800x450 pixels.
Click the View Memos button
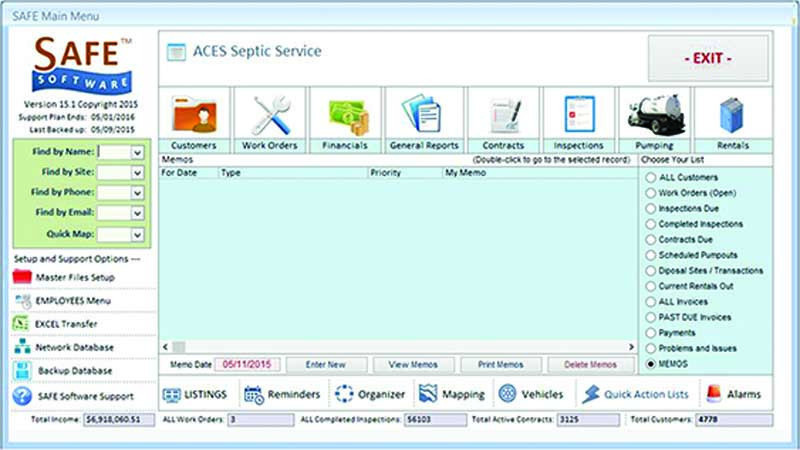pyautogui.click(x=413, y=364)
